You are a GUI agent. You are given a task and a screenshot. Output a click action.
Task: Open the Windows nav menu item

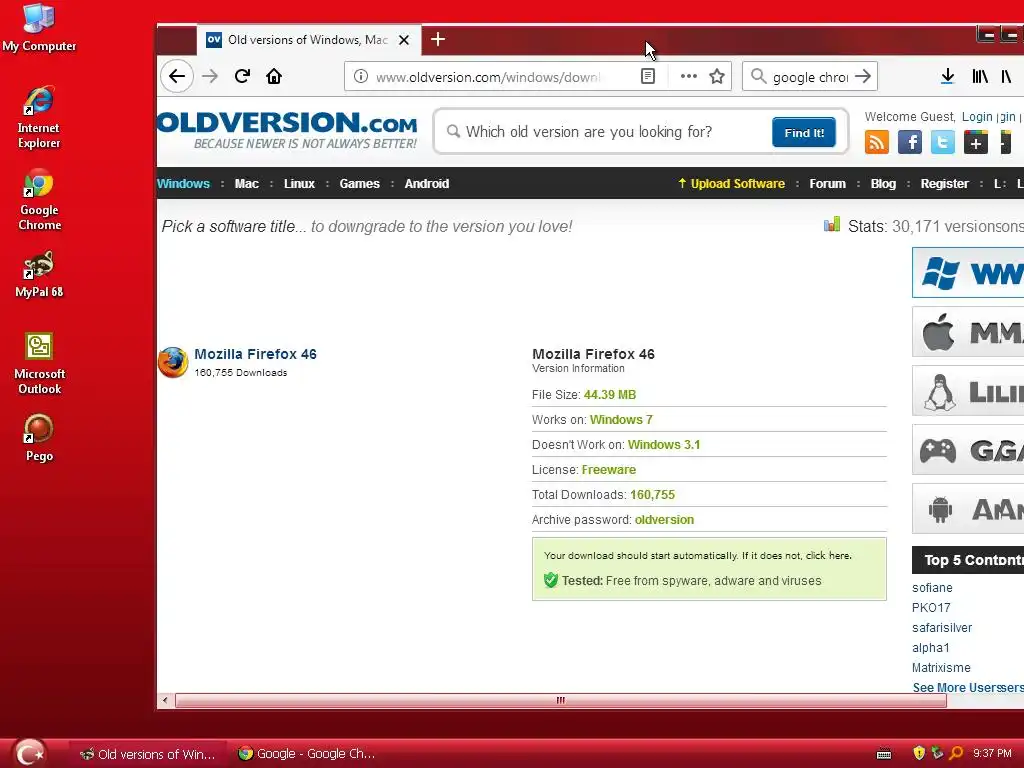[184, 184]
